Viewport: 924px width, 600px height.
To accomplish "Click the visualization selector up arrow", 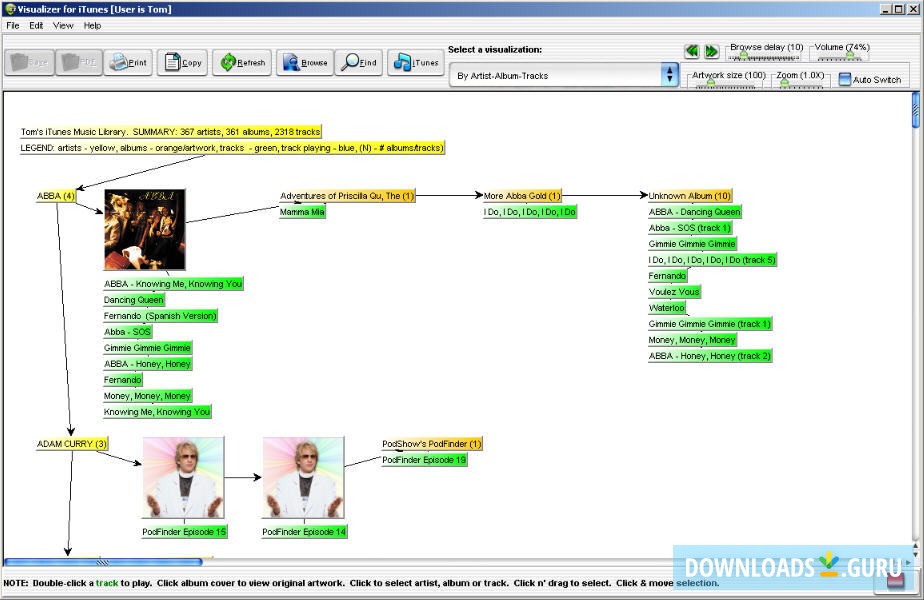I will click(669, 69).
